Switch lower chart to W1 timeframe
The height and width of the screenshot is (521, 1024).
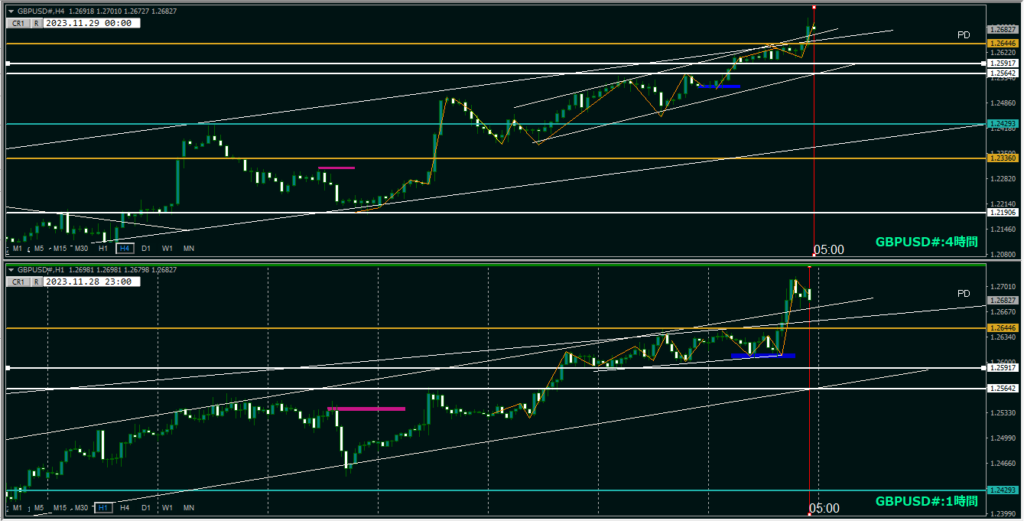click(167, 507)
